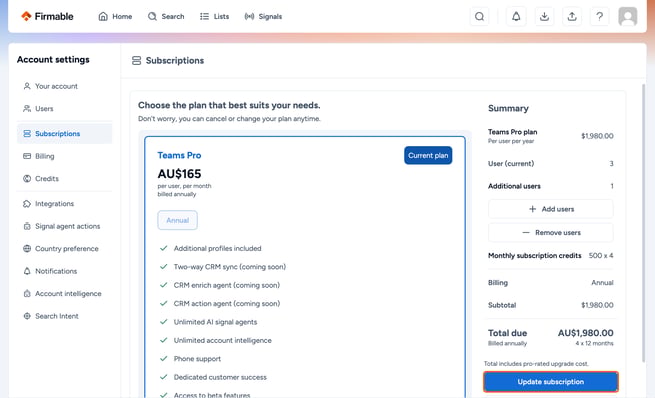Click the icon beside Account intelligence
This screenshot has width=655, height=398.
[27, 294]
